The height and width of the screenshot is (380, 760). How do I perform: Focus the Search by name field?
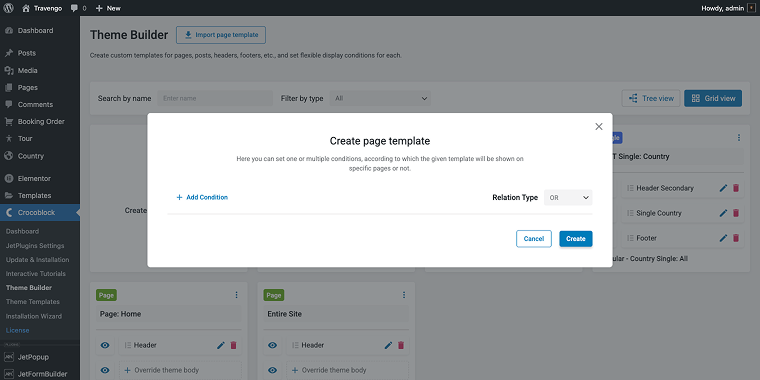click(215, 98)
